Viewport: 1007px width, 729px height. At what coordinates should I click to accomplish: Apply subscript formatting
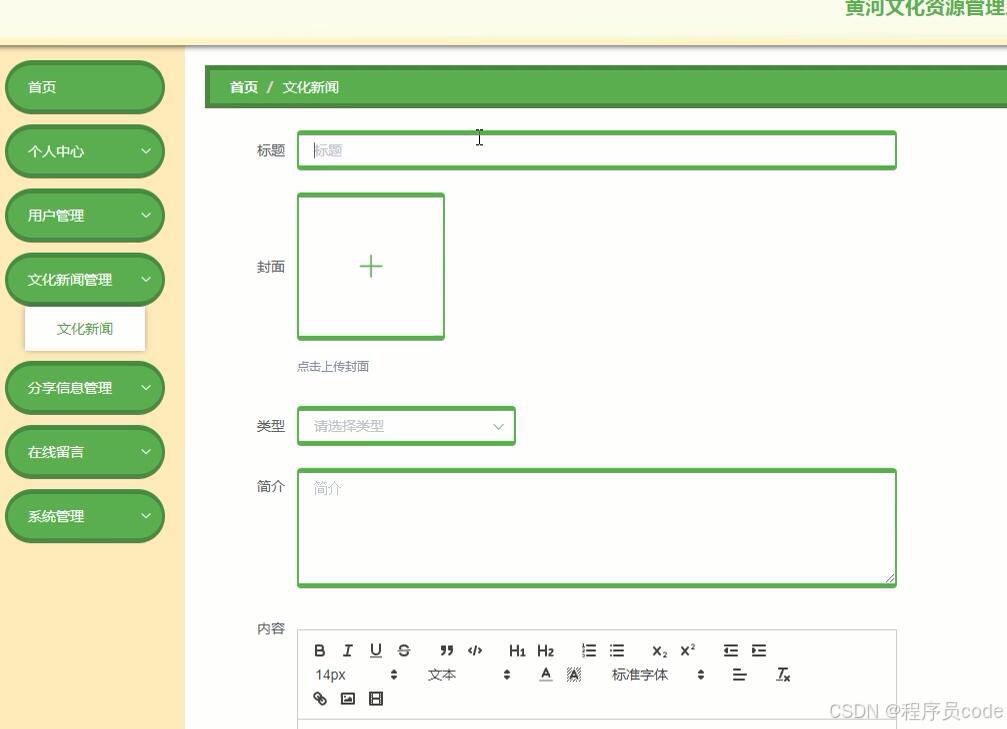[x=660, y=651]
